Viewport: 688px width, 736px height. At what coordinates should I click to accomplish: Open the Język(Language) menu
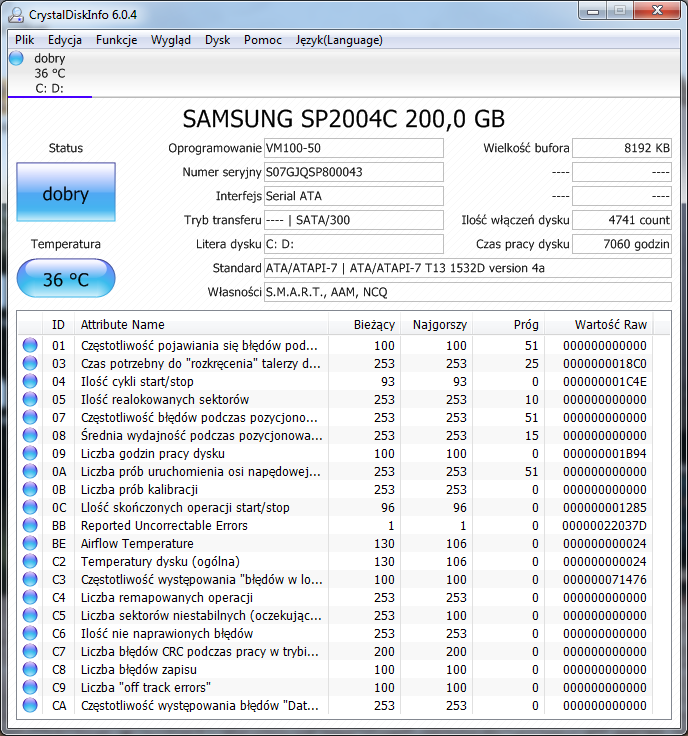click(339, 40)
